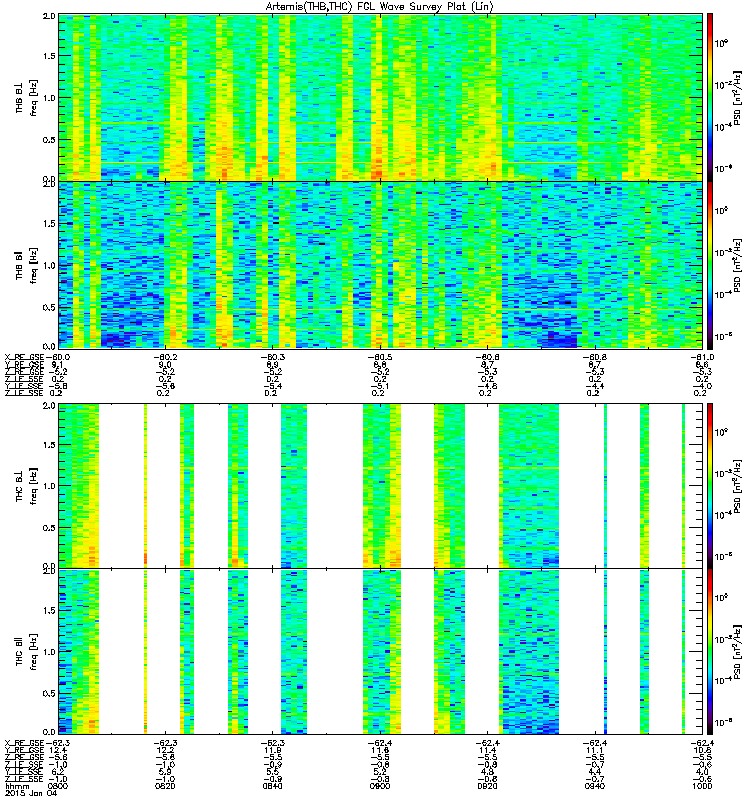Click the '1.5' tick of THC B⊥ axis

tap(49, 444)
